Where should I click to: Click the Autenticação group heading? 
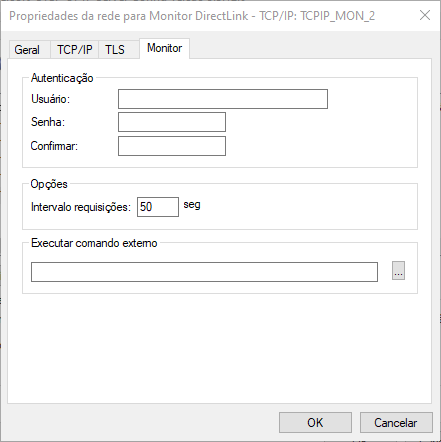(x=62, y=78)
